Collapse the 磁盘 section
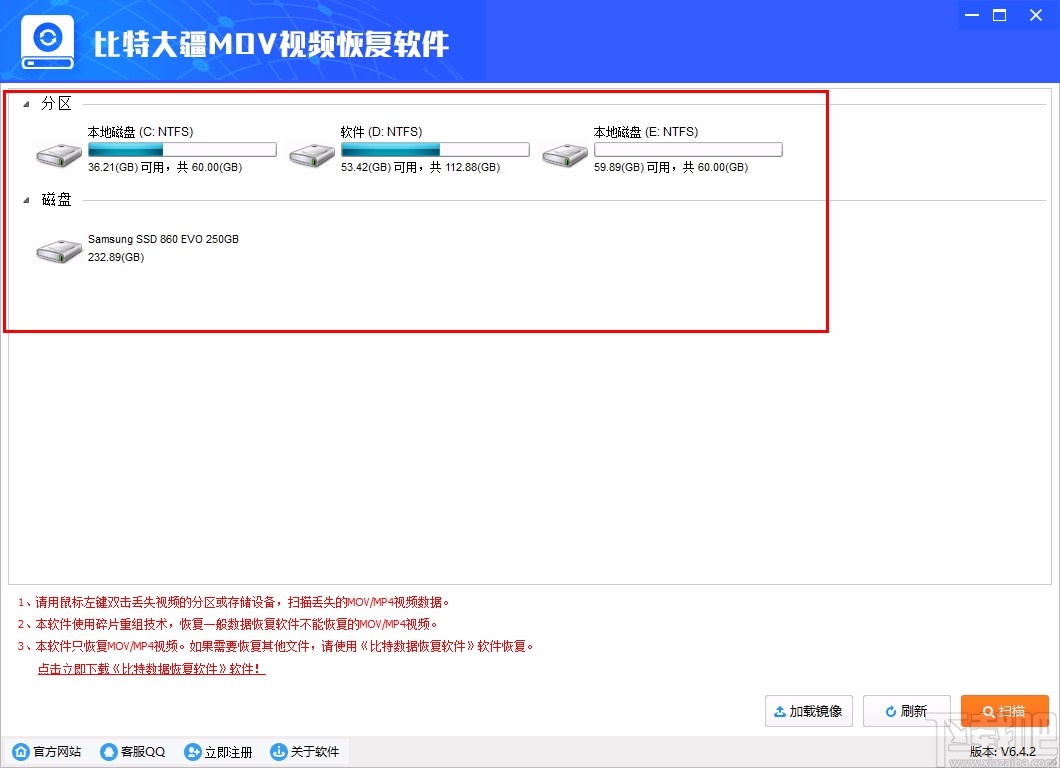This screenshot has width=1060, height=768. pos(25,199)
